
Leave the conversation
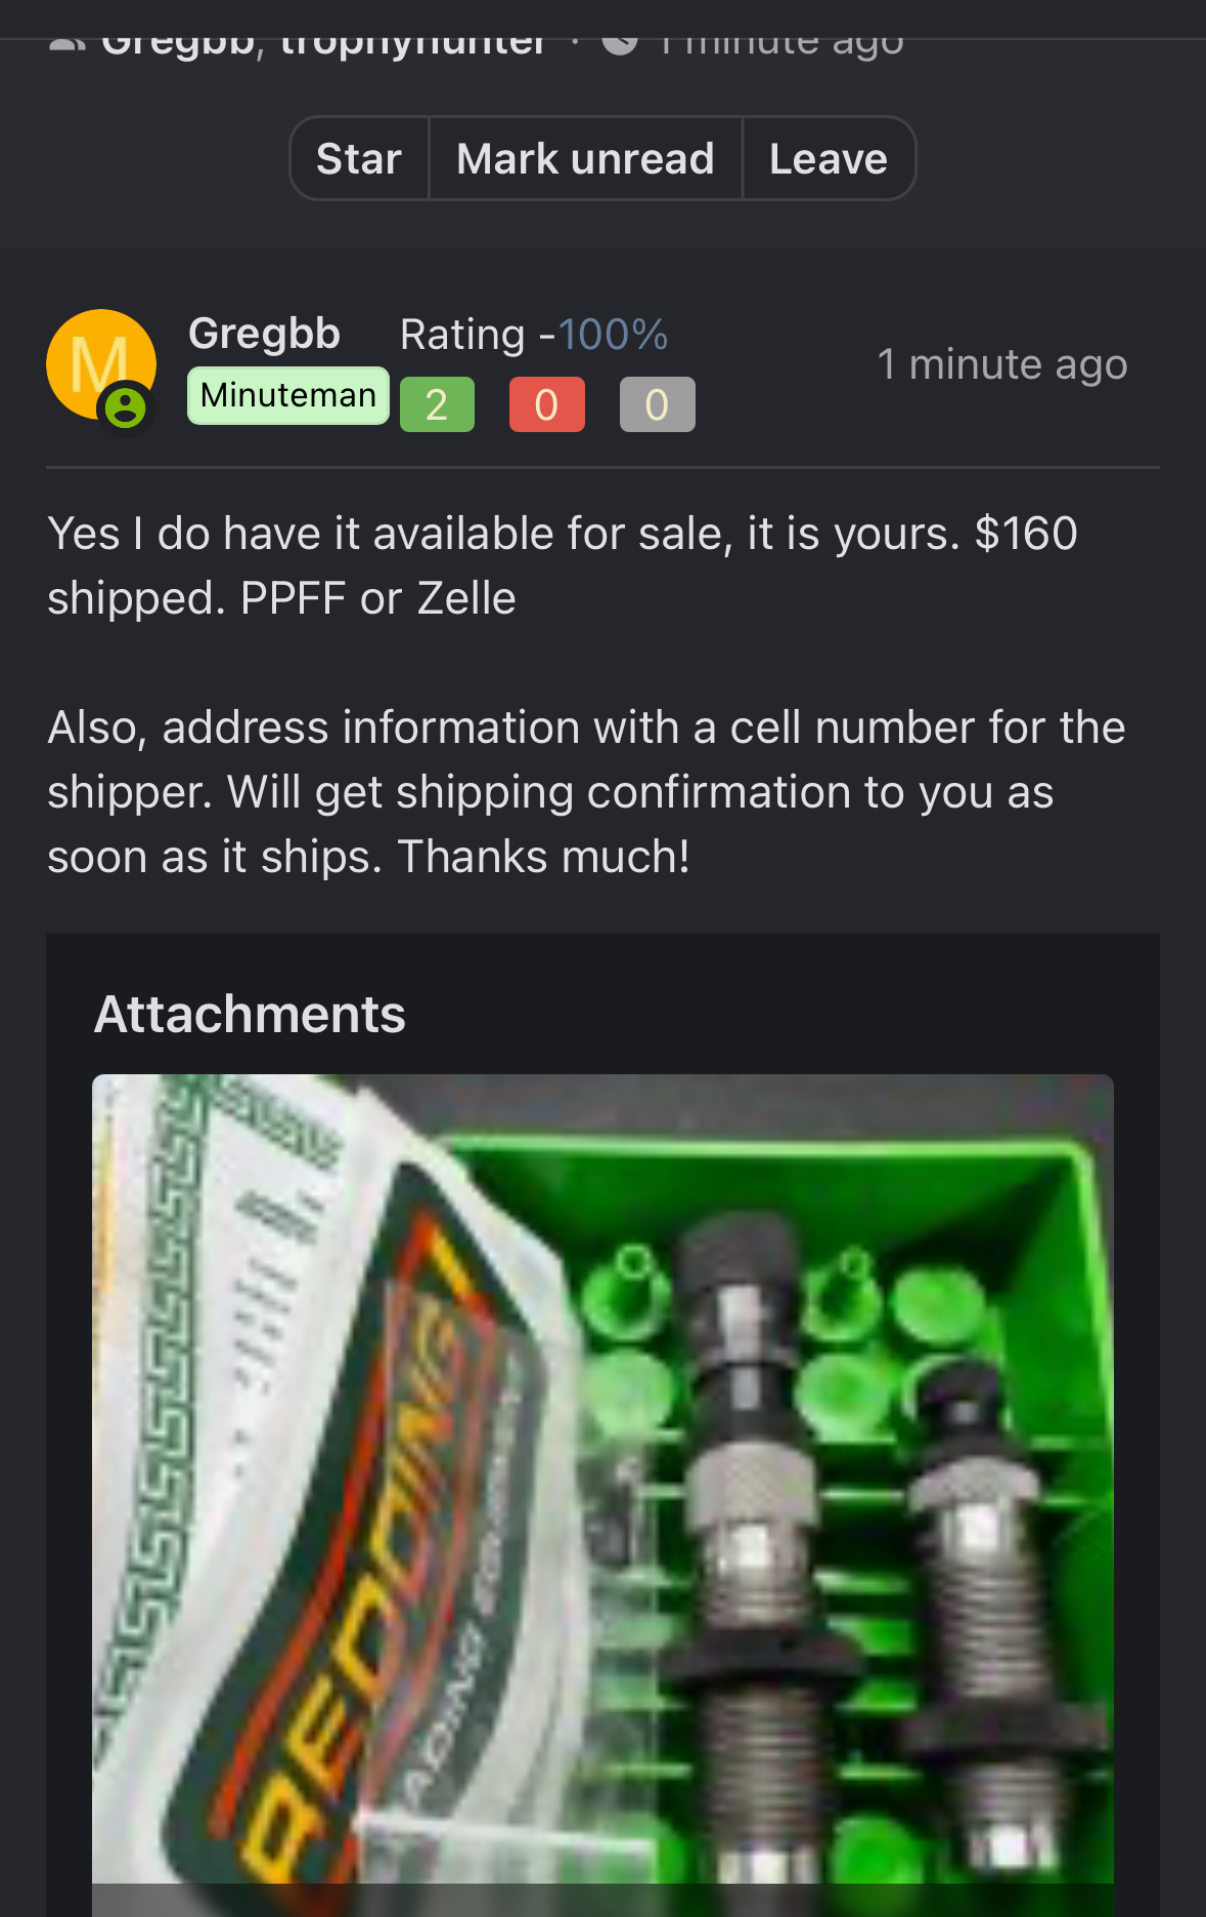click(828, 159)
